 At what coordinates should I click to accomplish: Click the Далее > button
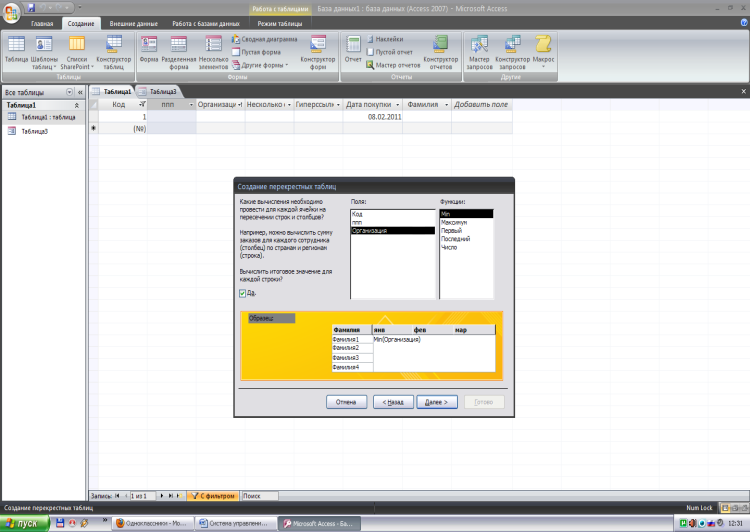point(437,402)
